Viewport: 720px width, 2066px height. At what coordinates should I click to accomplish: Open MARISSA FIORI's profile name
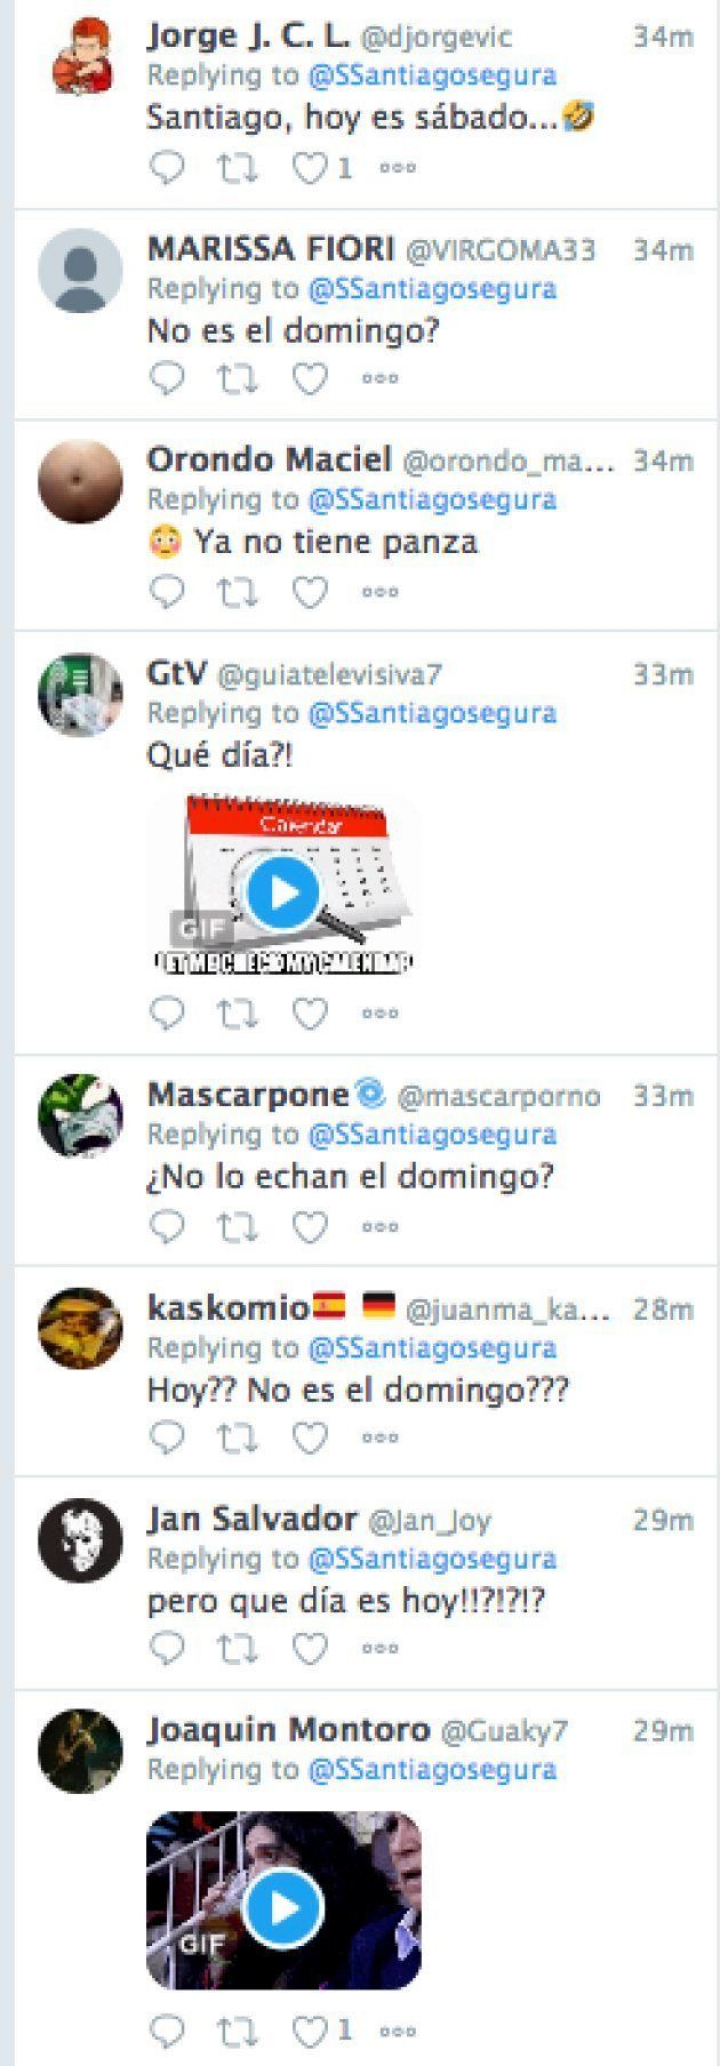pos(270,249)
